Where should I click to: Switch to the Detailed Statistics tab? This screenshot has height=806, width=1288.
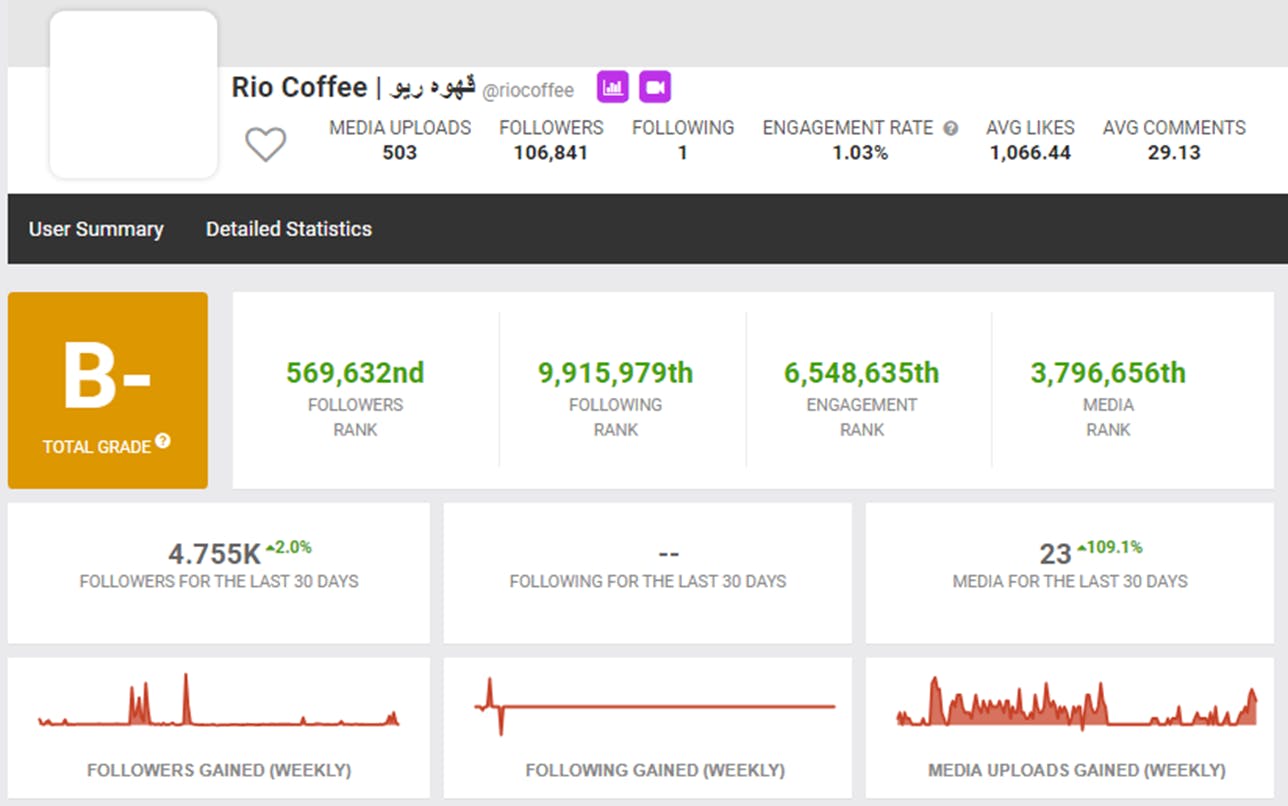point(289,229)
